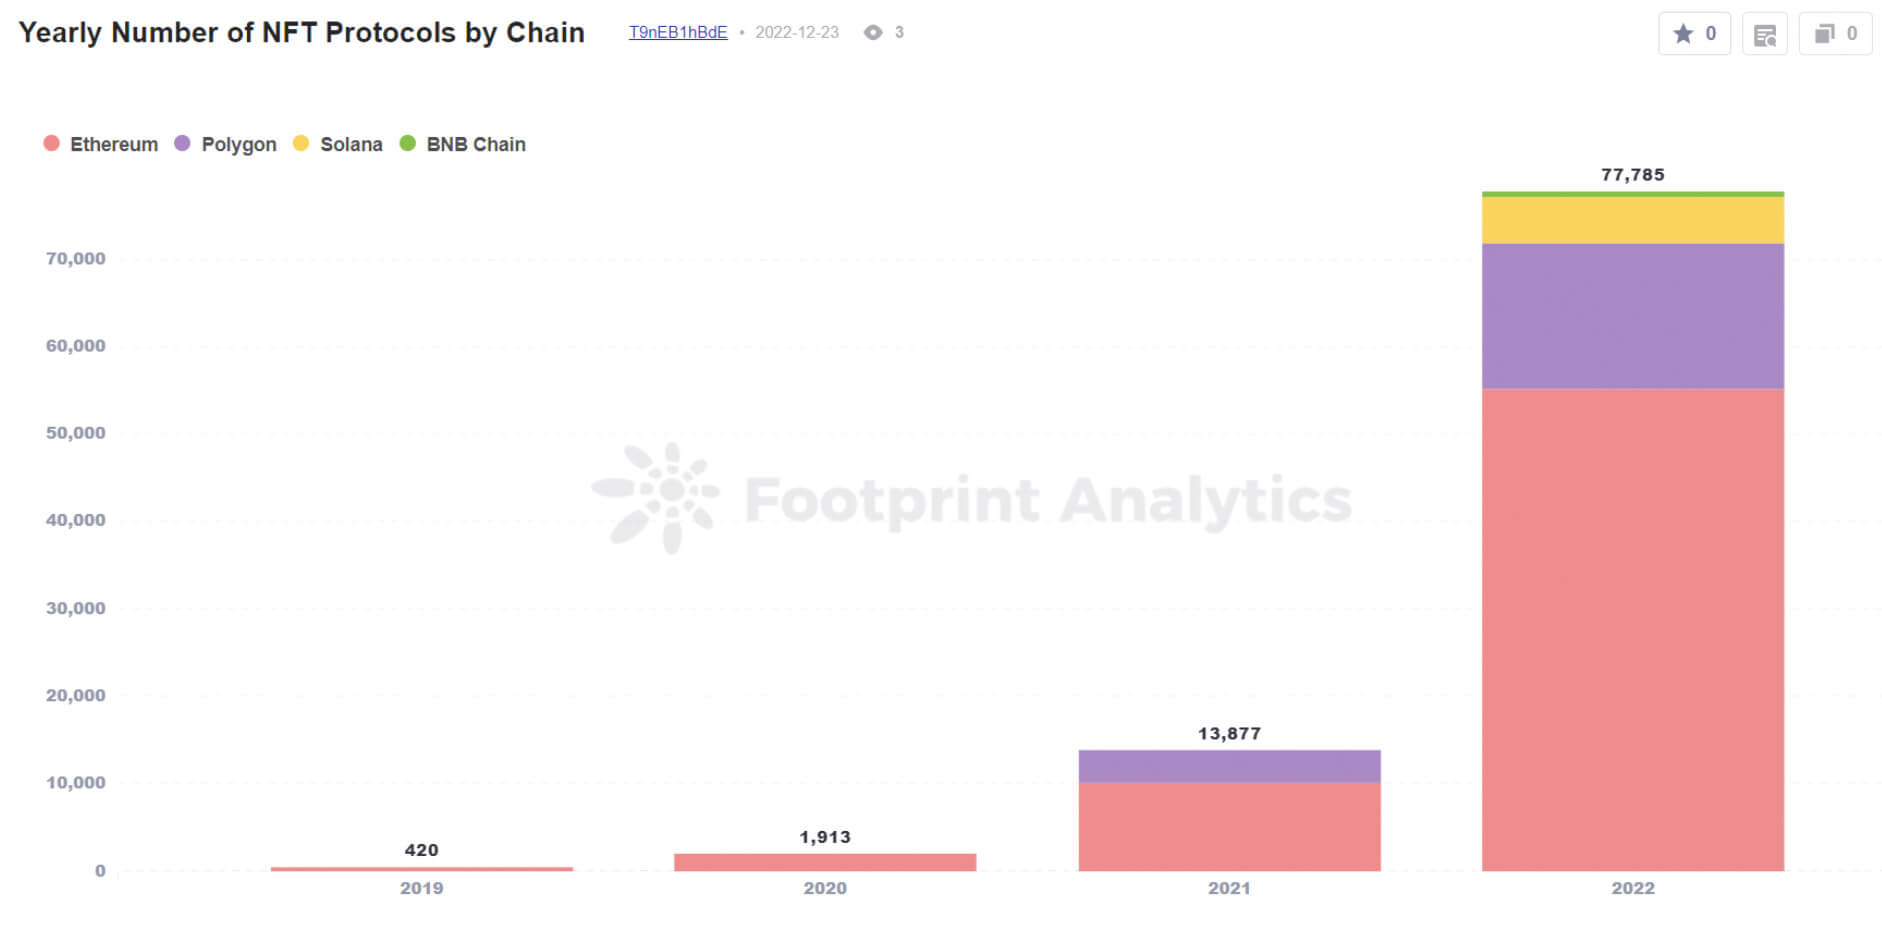Open the chart data preview icon
Screen dimensions: 1882x926
point(1764,32)
